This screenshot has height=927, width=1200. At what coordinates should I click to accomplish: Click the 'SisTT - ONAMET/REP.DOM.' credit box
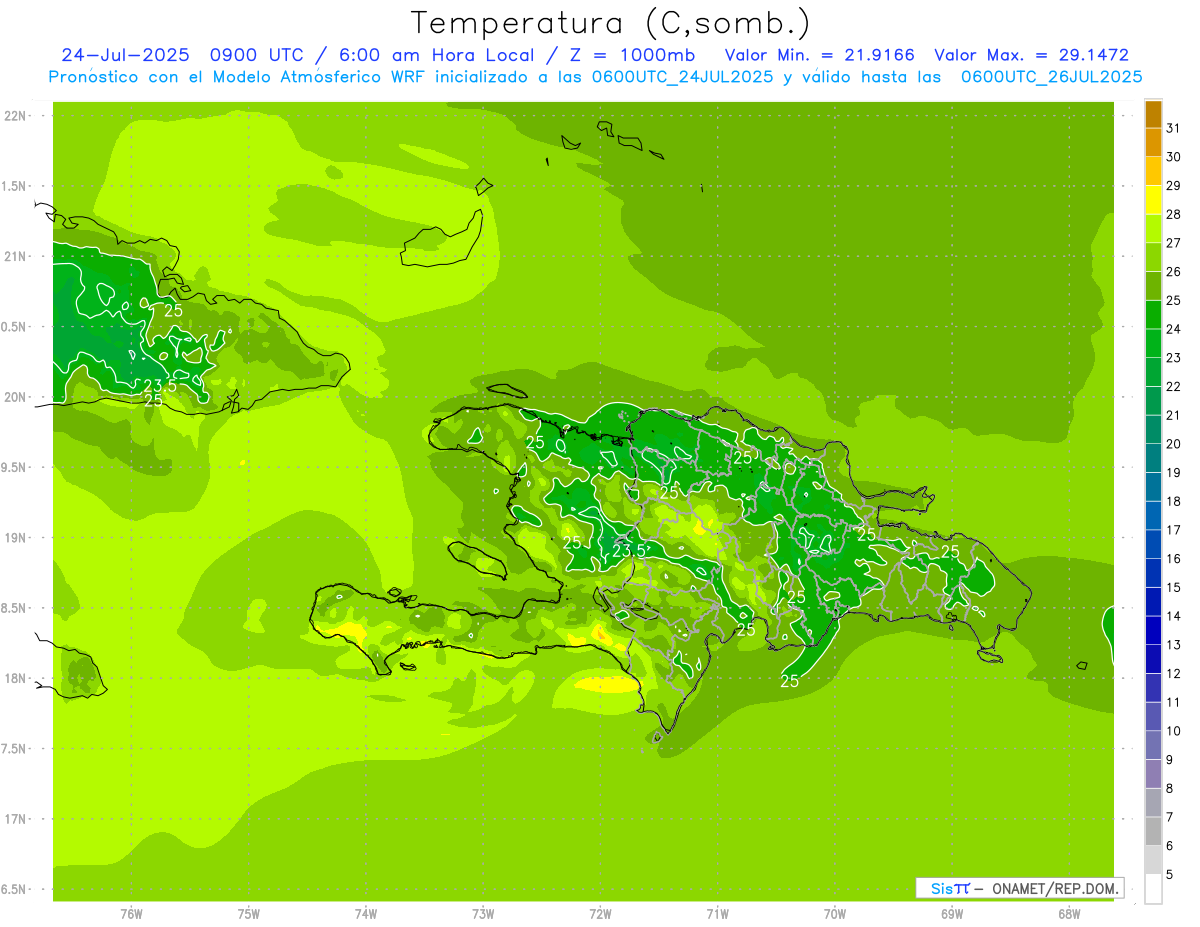pyautogui.click(x=1019, y=888)
